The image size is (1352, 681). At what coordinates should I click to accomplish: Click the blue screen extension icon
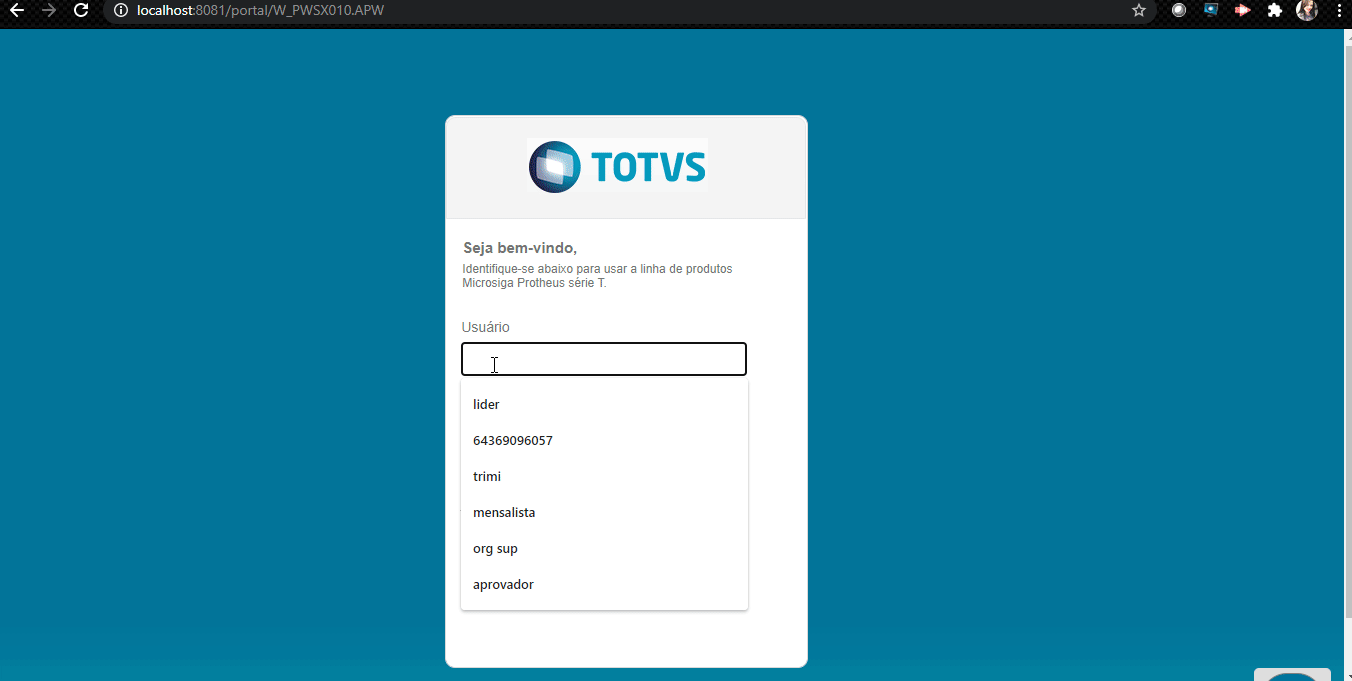pyautogui.click(x=1211, y=10)
